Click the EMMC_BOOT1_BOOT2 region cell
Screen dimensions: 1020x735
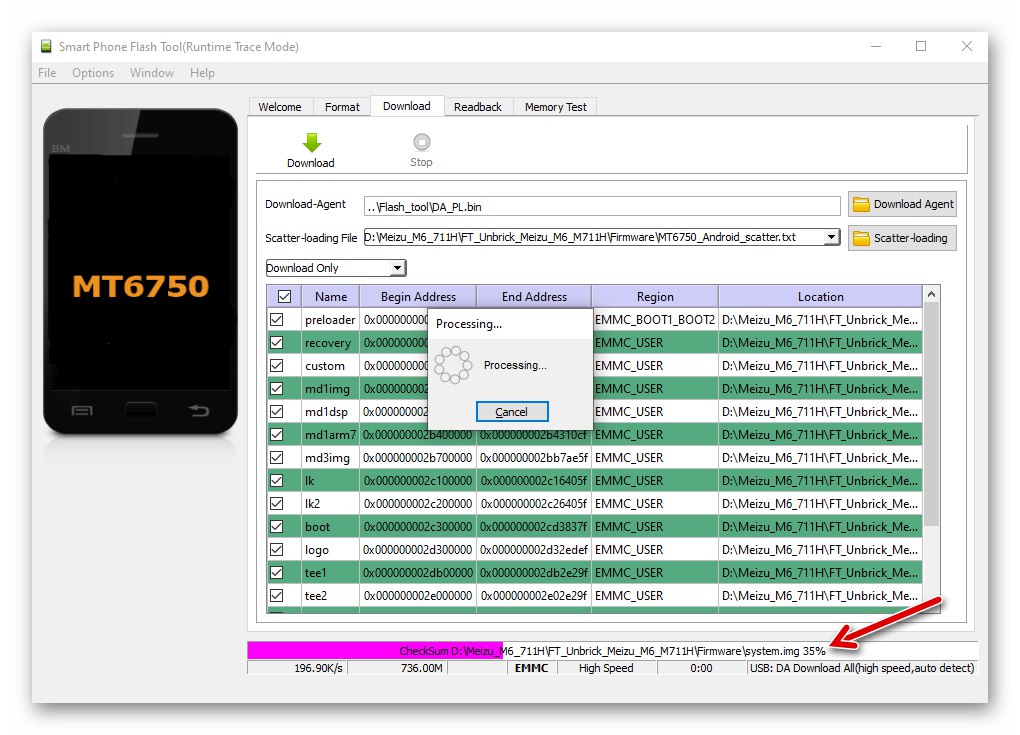pos(655,319)
